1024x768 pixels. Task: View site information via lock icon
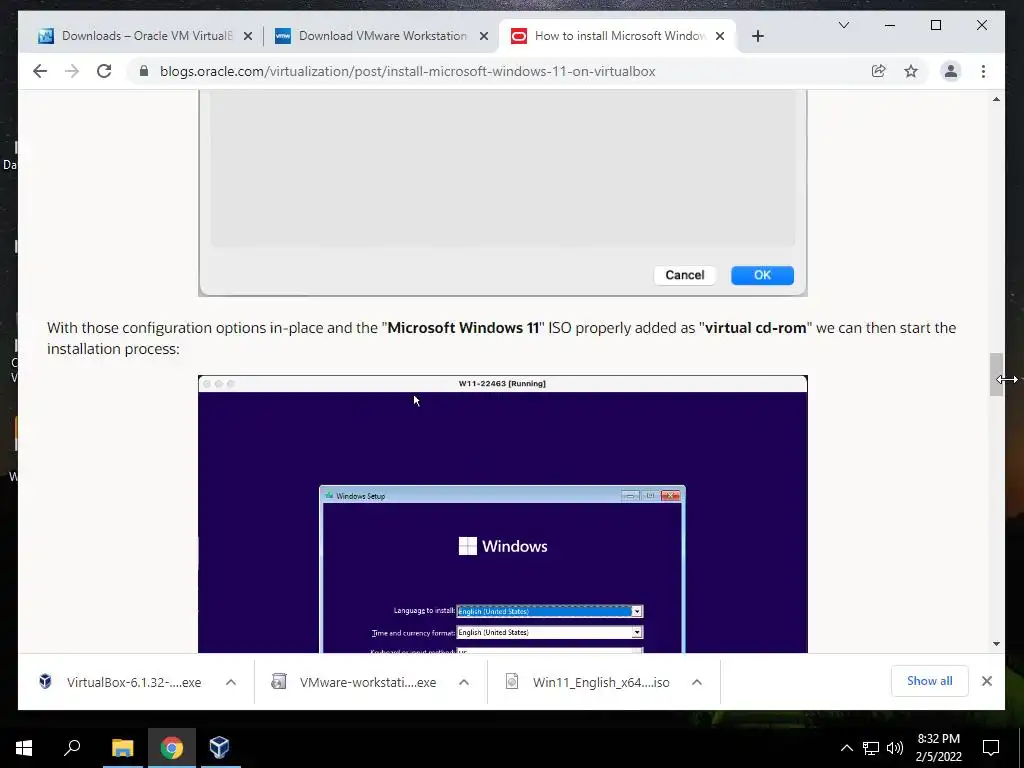pos(144,71)
